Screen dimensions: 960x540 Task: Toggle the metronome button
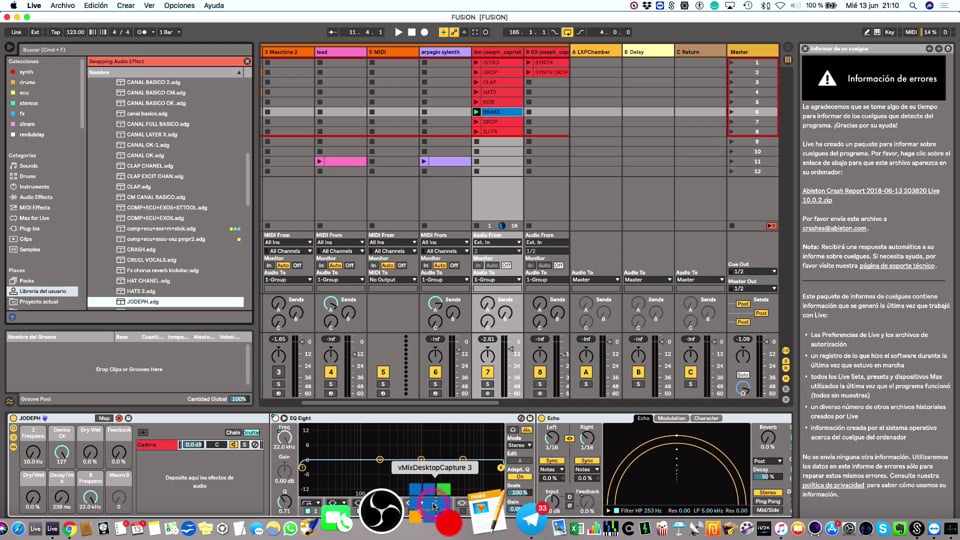click(x=143, y=32)
